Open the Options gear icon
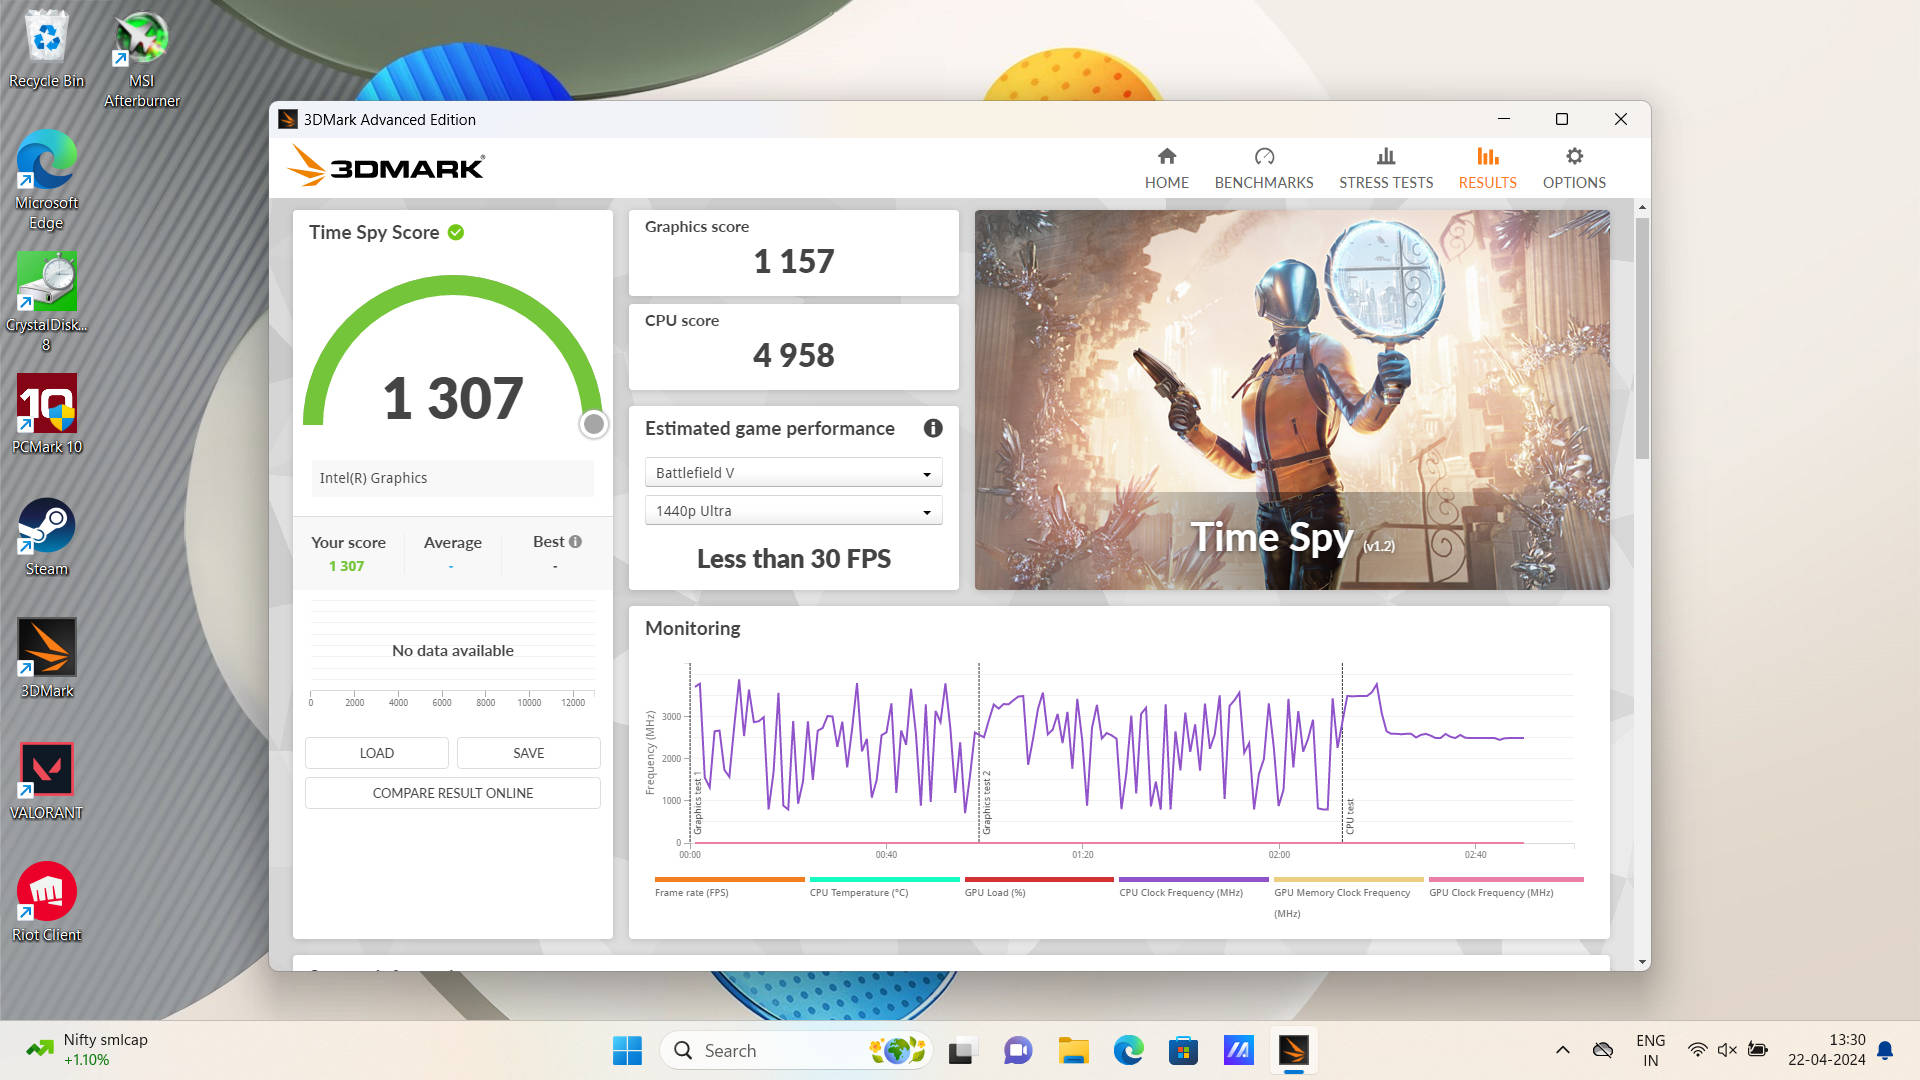Viewport: 1920px width, 1080px height. tap(1574, 157)
